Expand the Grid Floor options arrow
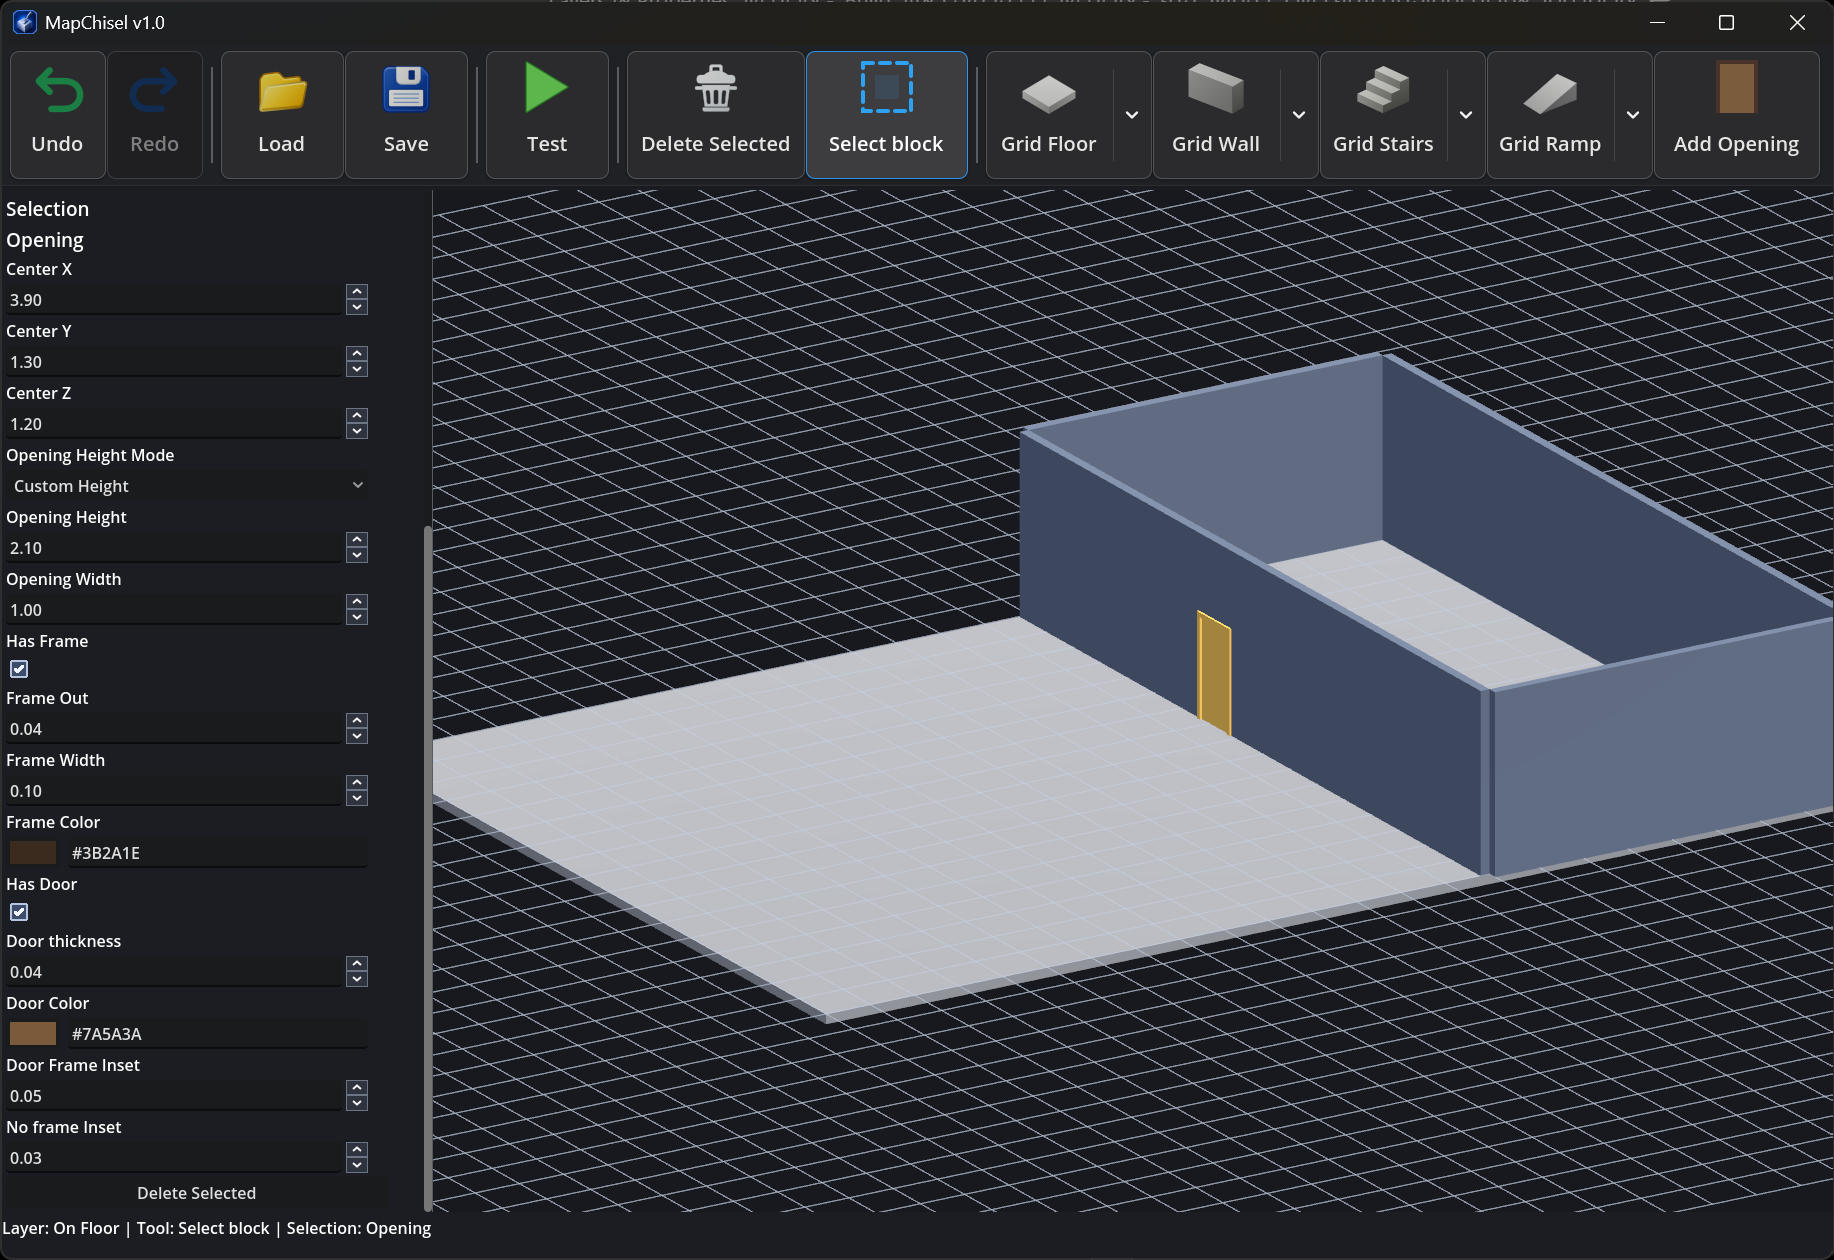The image size is (1834, 1260). point(1132,115)
